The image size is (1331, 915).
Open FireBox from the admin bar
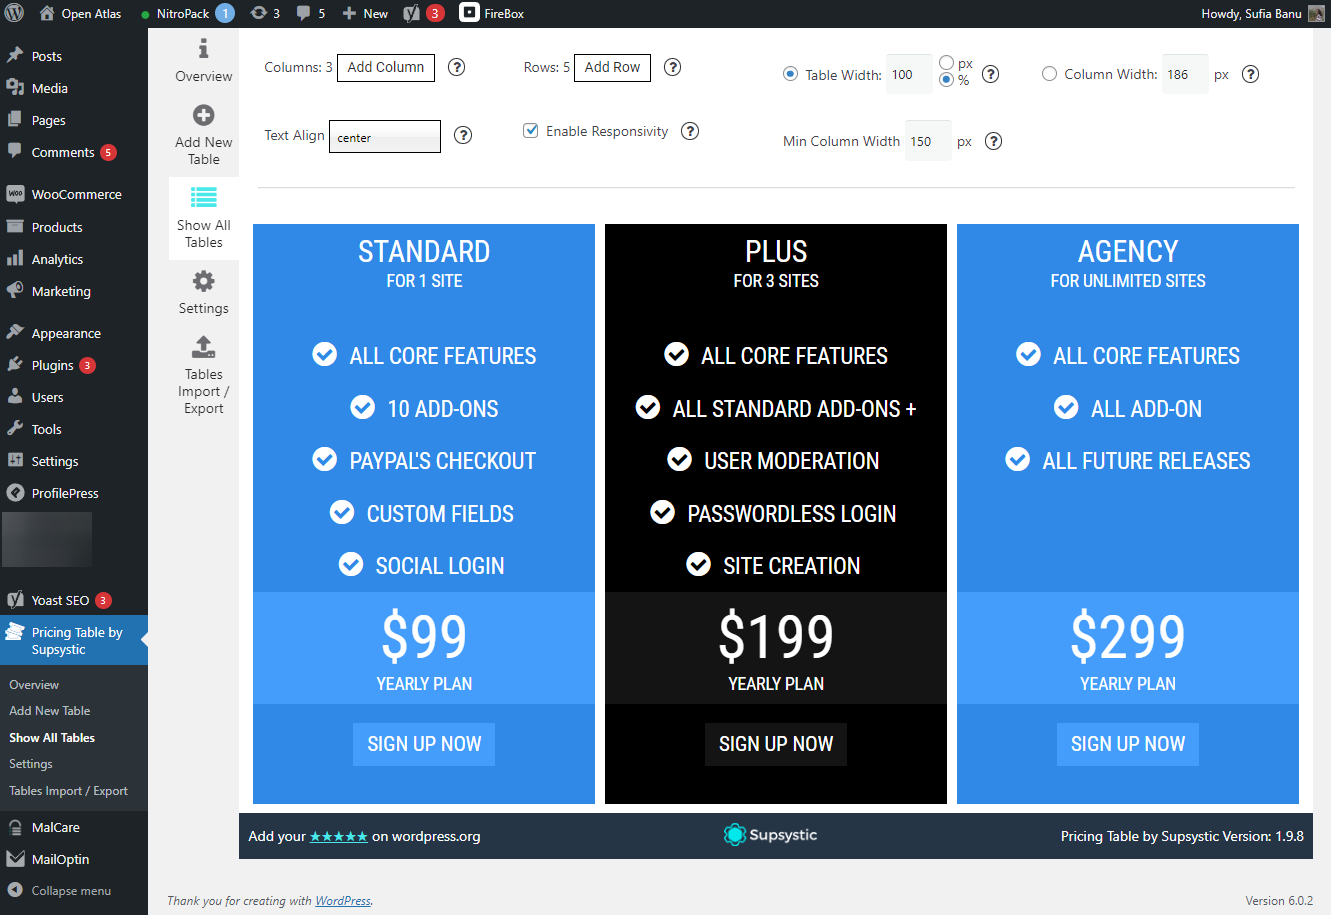492,13
